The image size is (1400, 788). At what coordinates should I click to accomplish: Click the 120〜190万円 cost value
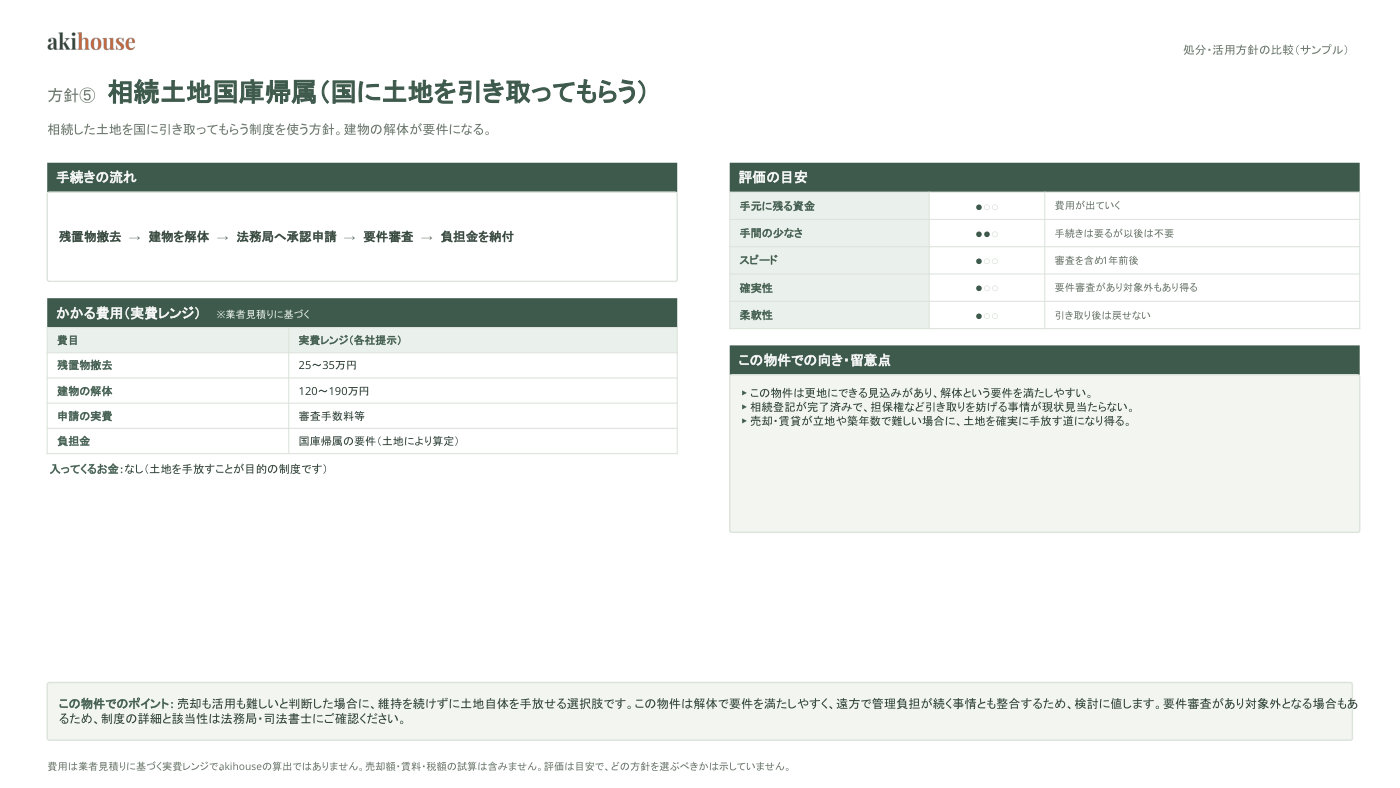click(x=483, y=391)
